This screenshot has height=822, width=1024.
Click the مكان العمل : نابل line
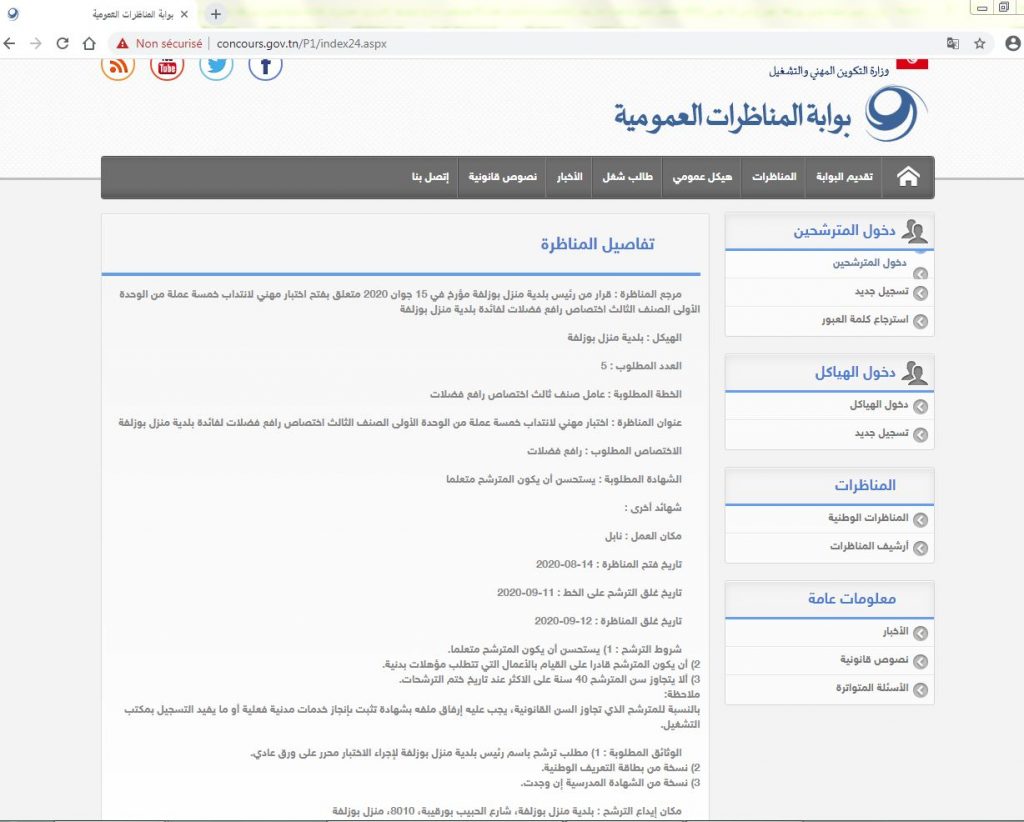point(643,536)
